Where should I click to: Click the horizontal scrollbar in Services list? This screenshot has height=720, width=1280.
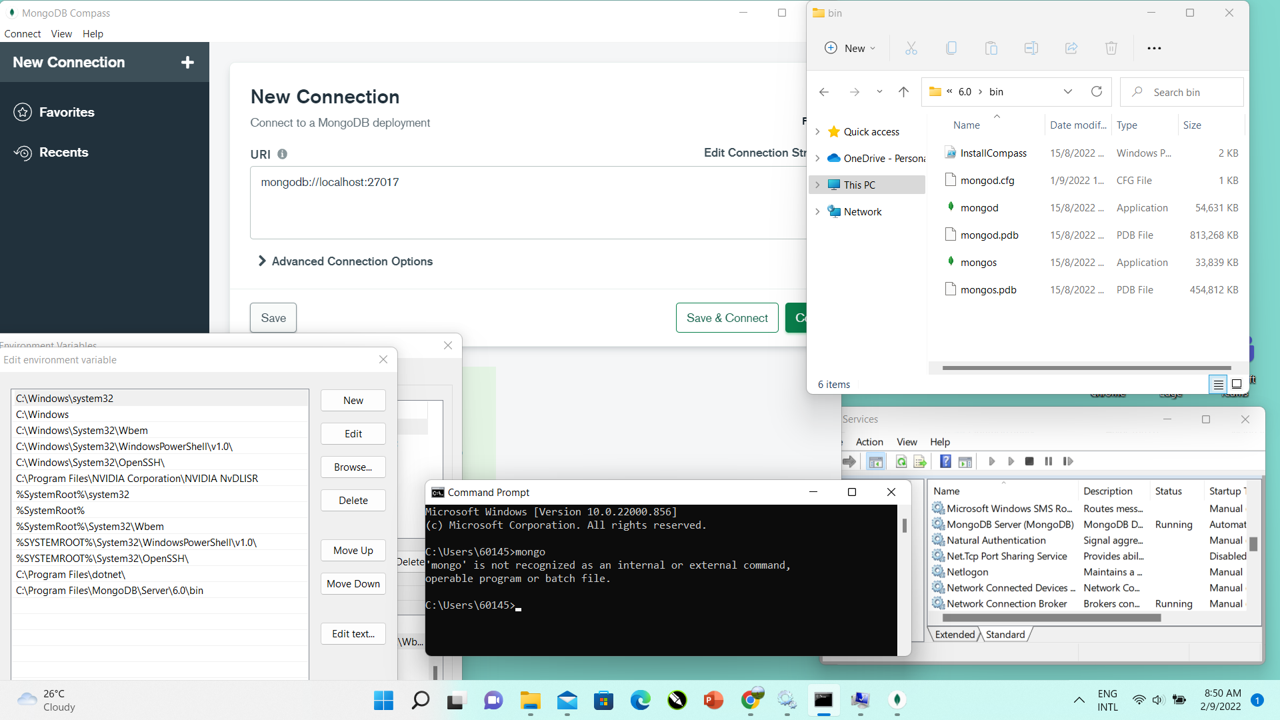(x=1050, y=618)
